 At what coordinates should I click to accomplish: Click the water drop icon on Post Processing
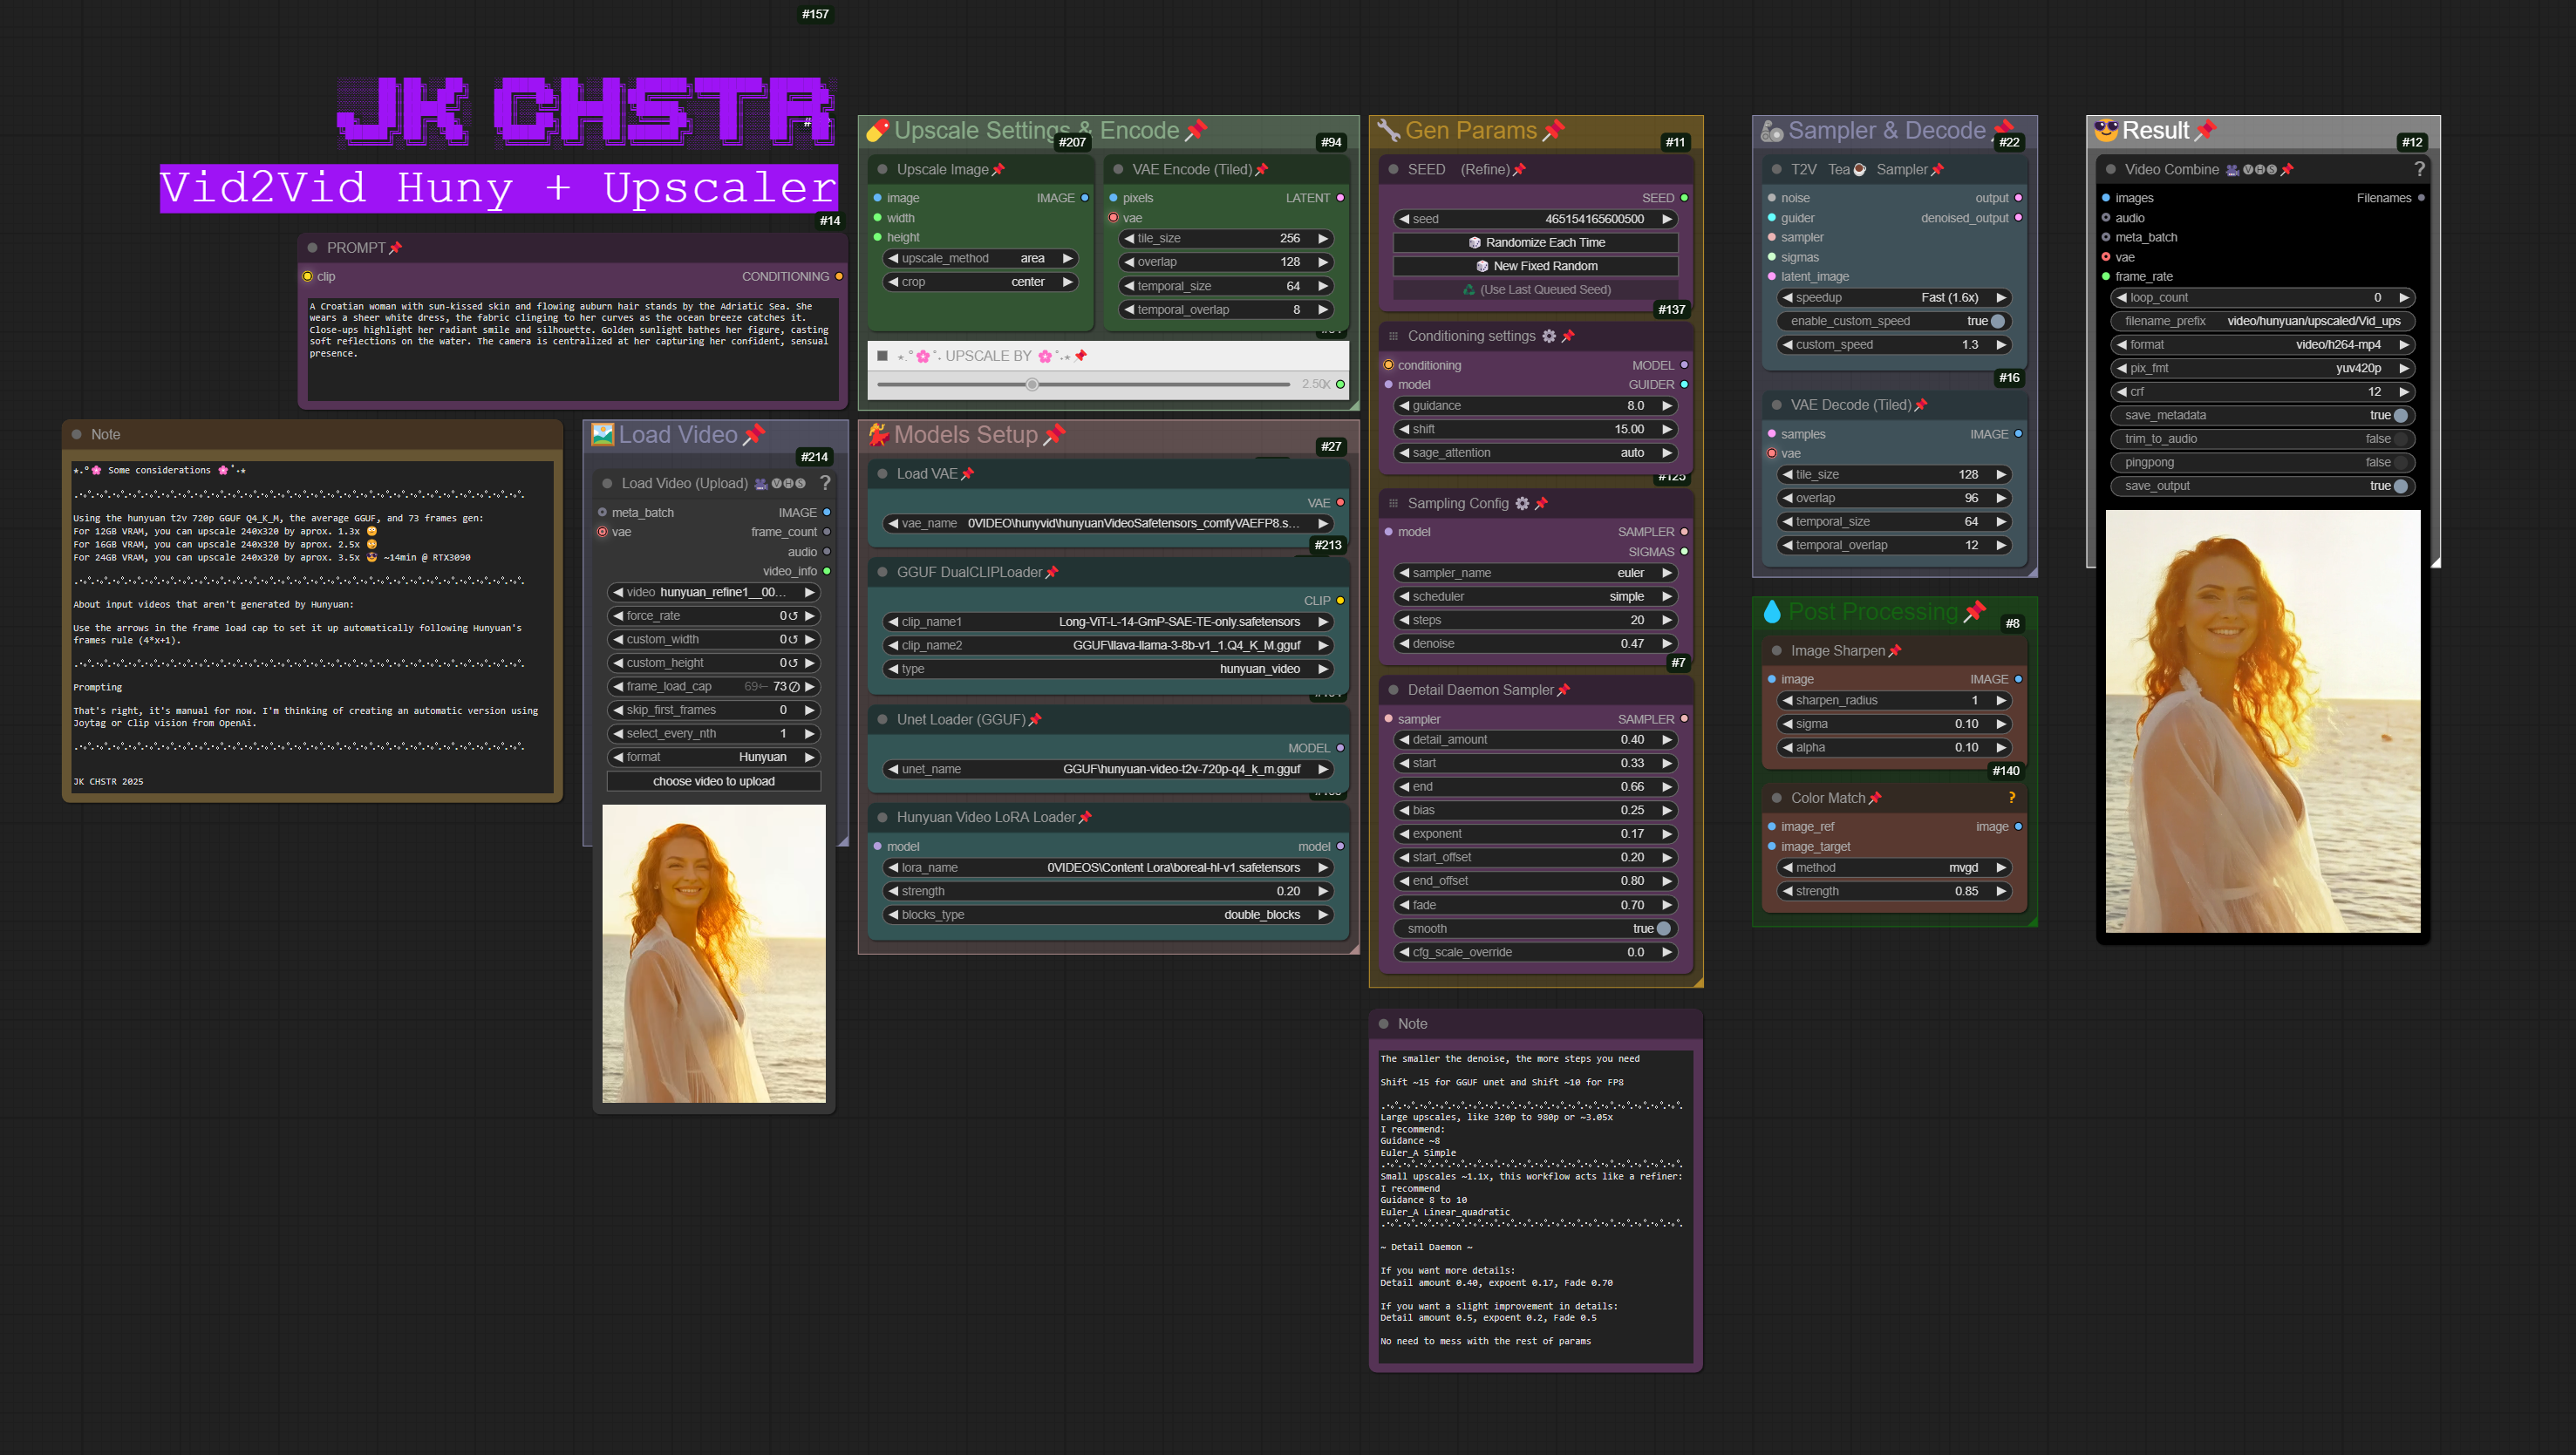tap(1772, 612)
